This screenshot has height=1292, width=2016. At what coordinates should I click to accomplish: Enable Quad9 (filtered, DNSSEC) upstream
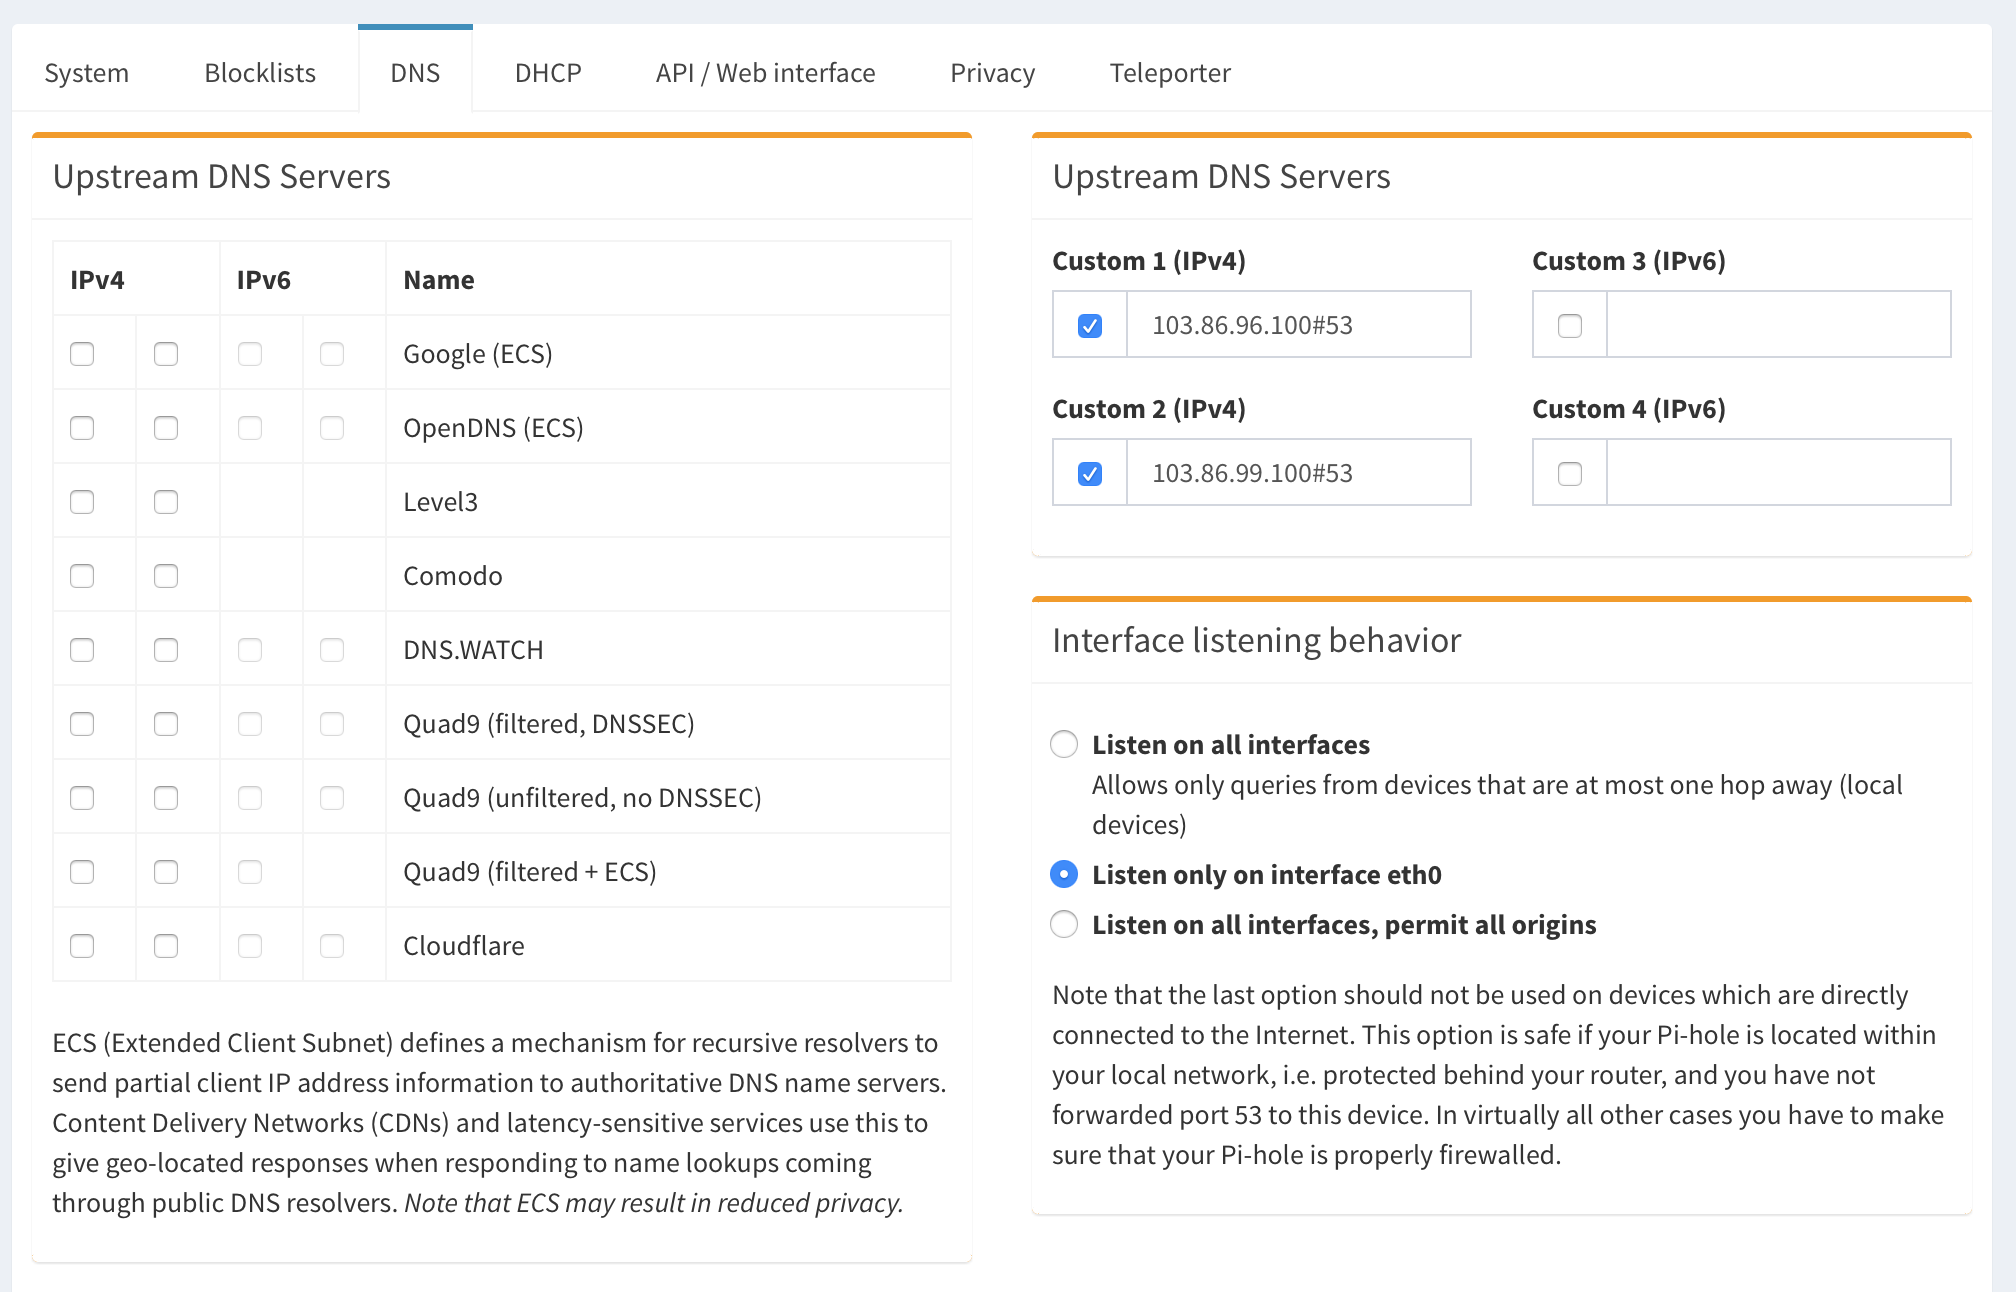81,722
